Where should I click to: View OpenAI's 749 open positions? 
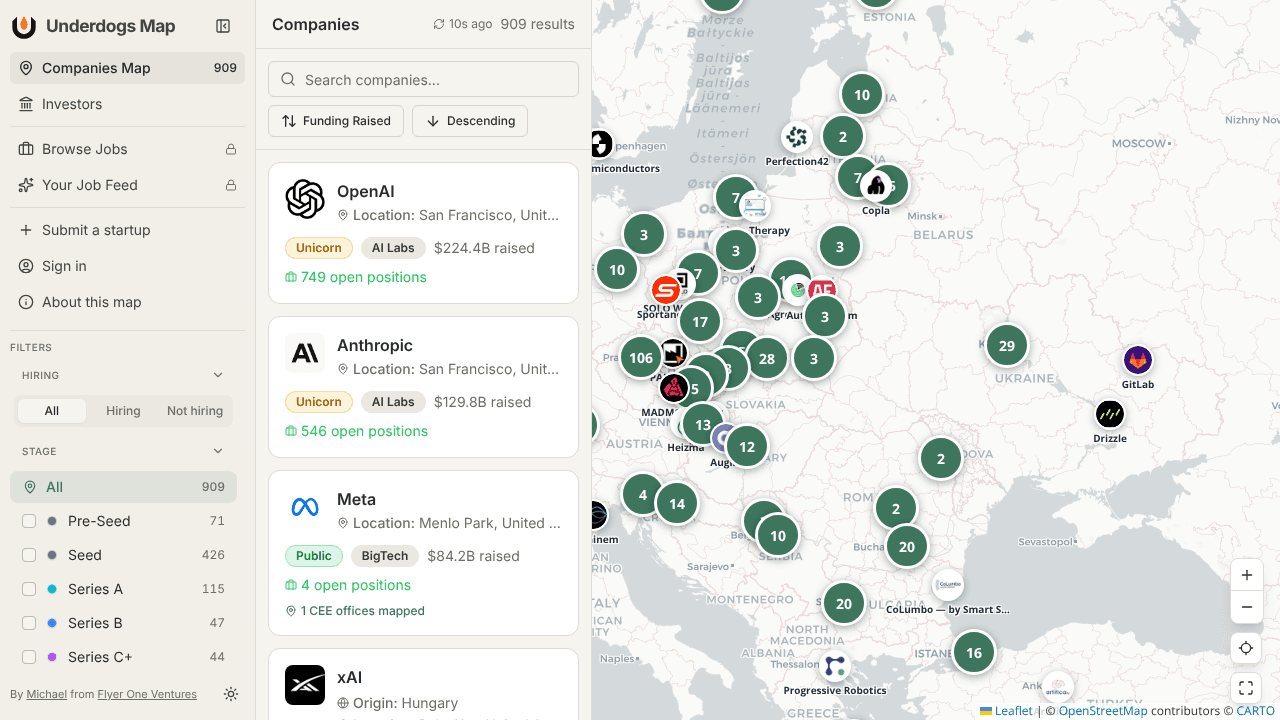pos(356,277)
